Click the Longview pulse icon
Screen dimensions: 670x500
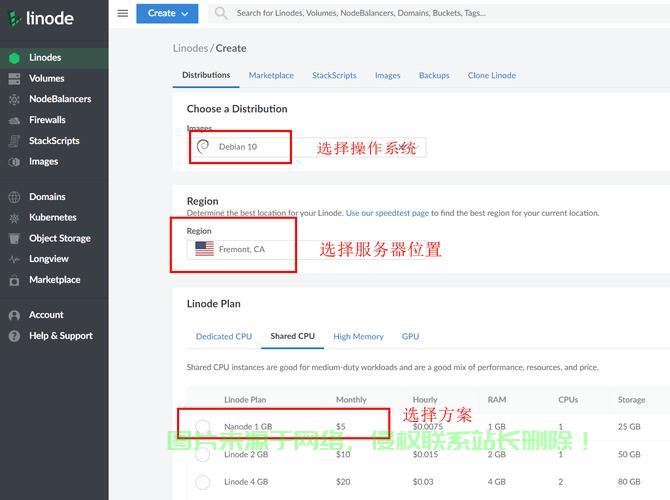pos(14,259)
